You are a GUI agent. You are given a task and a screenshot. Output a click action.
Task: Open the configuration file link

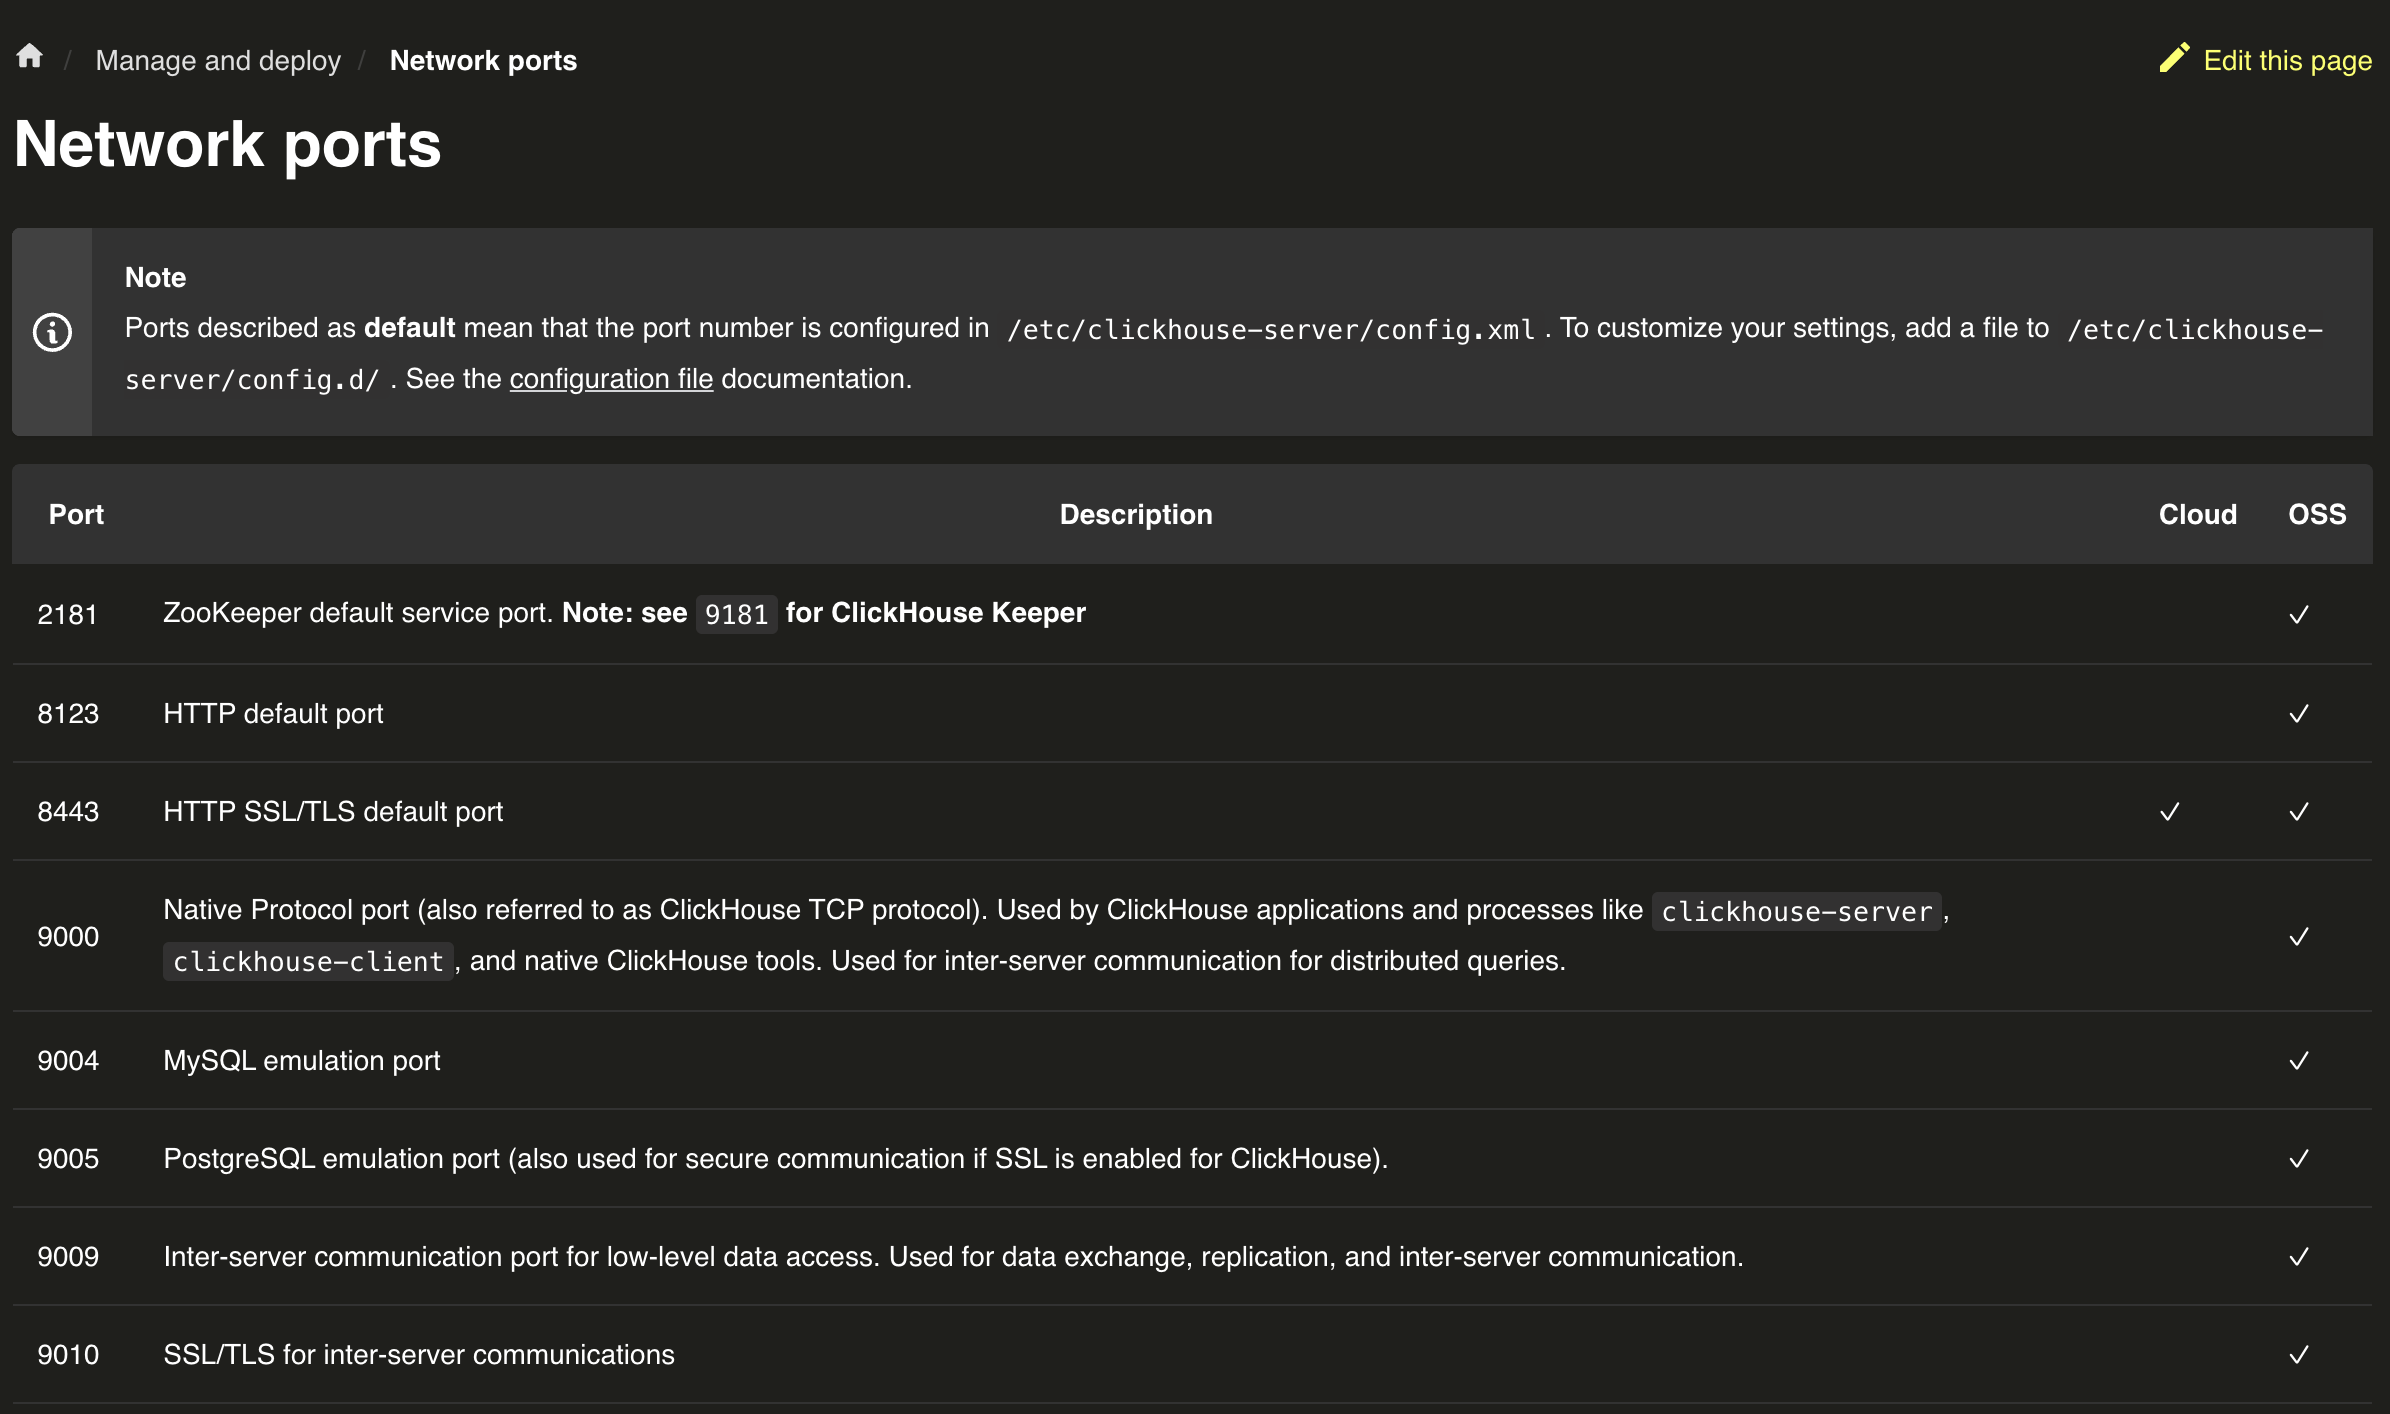pyautogui.click(x=611, y=379)
